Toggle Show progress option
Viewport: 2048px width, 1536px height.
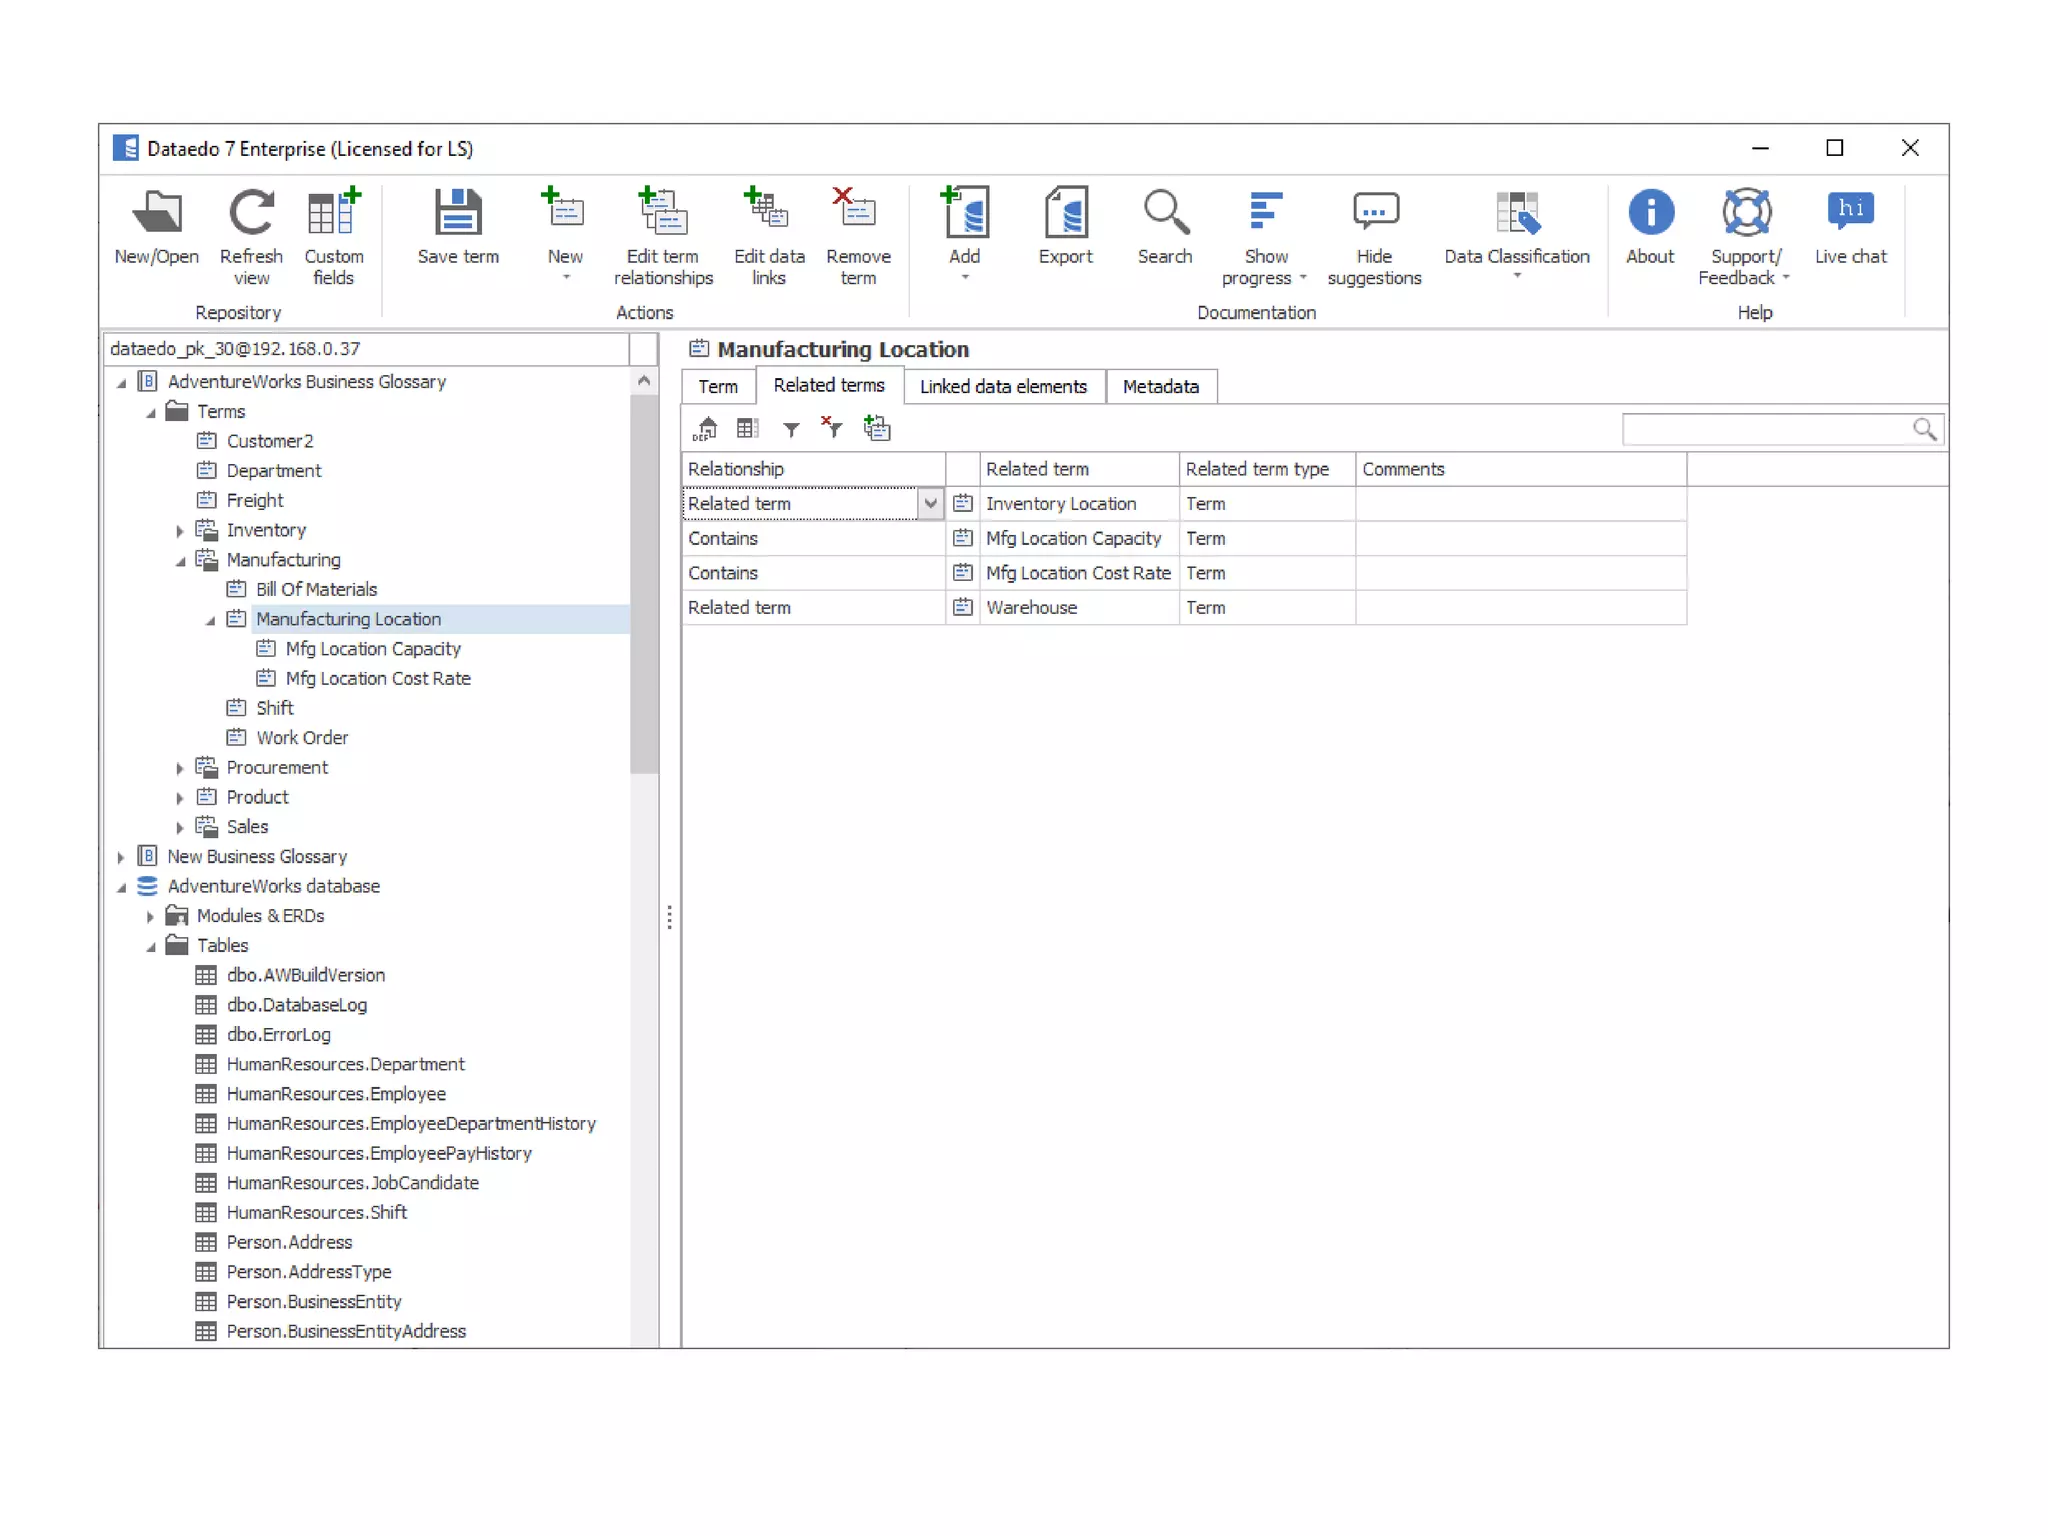[x=1265, y=213]
